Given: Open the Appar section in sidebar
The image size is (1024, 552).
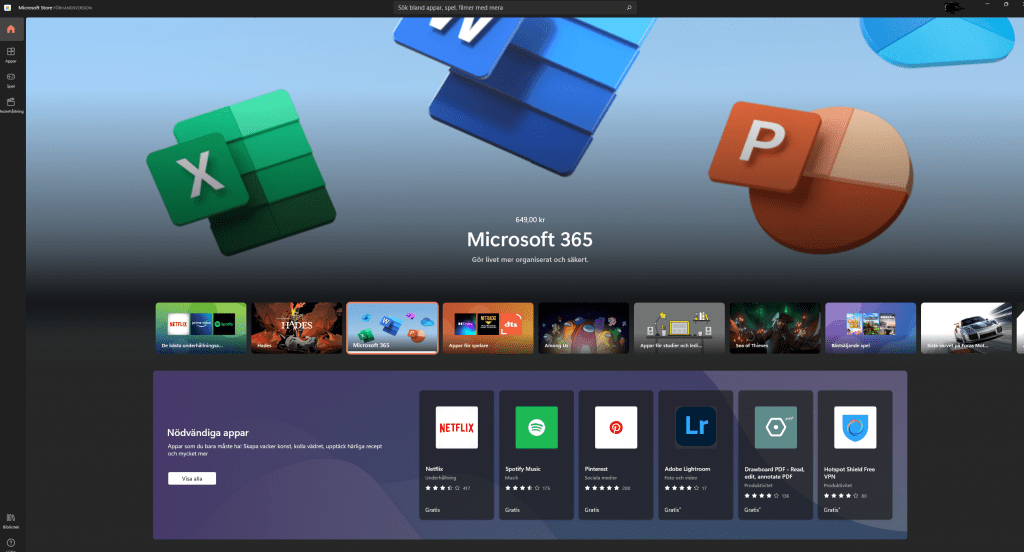Looking at the screenshot, I should (x=11, y=54).
